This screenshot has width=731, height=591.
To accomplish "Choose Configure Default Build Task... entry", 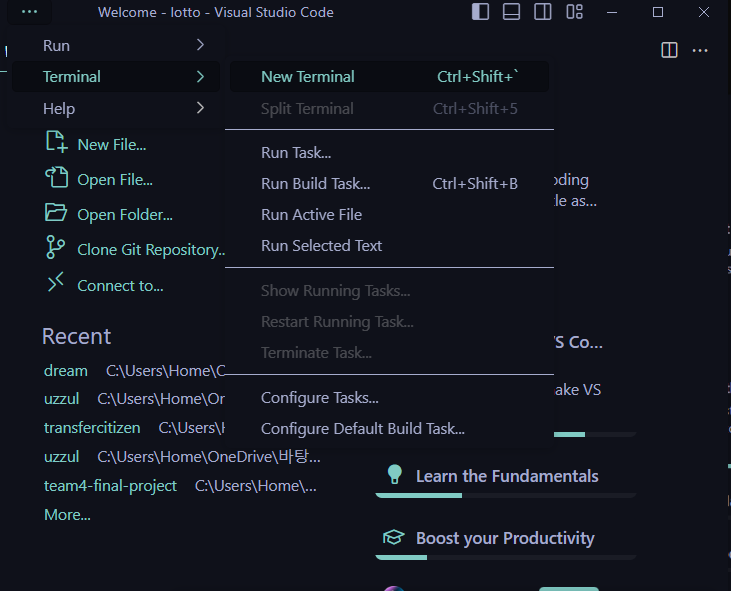I will pos(389,428).
